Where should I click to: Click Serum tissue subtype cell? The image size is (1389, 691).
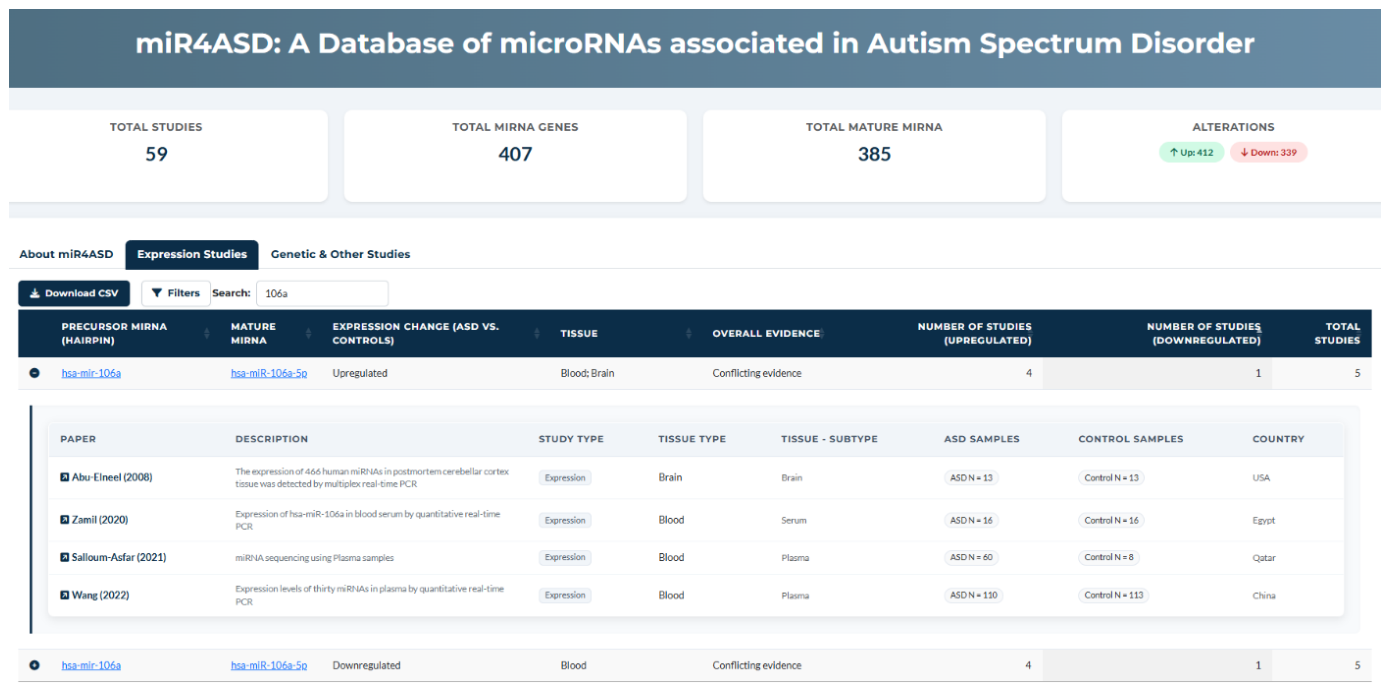(x=795, y=520)
